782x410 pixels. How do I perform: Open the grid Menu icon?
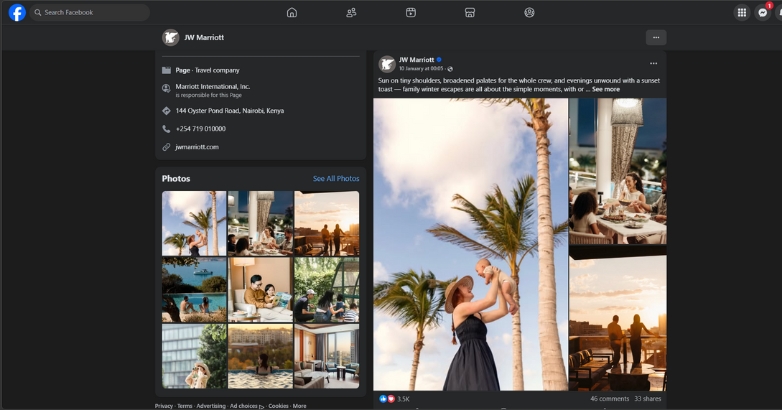742,12
